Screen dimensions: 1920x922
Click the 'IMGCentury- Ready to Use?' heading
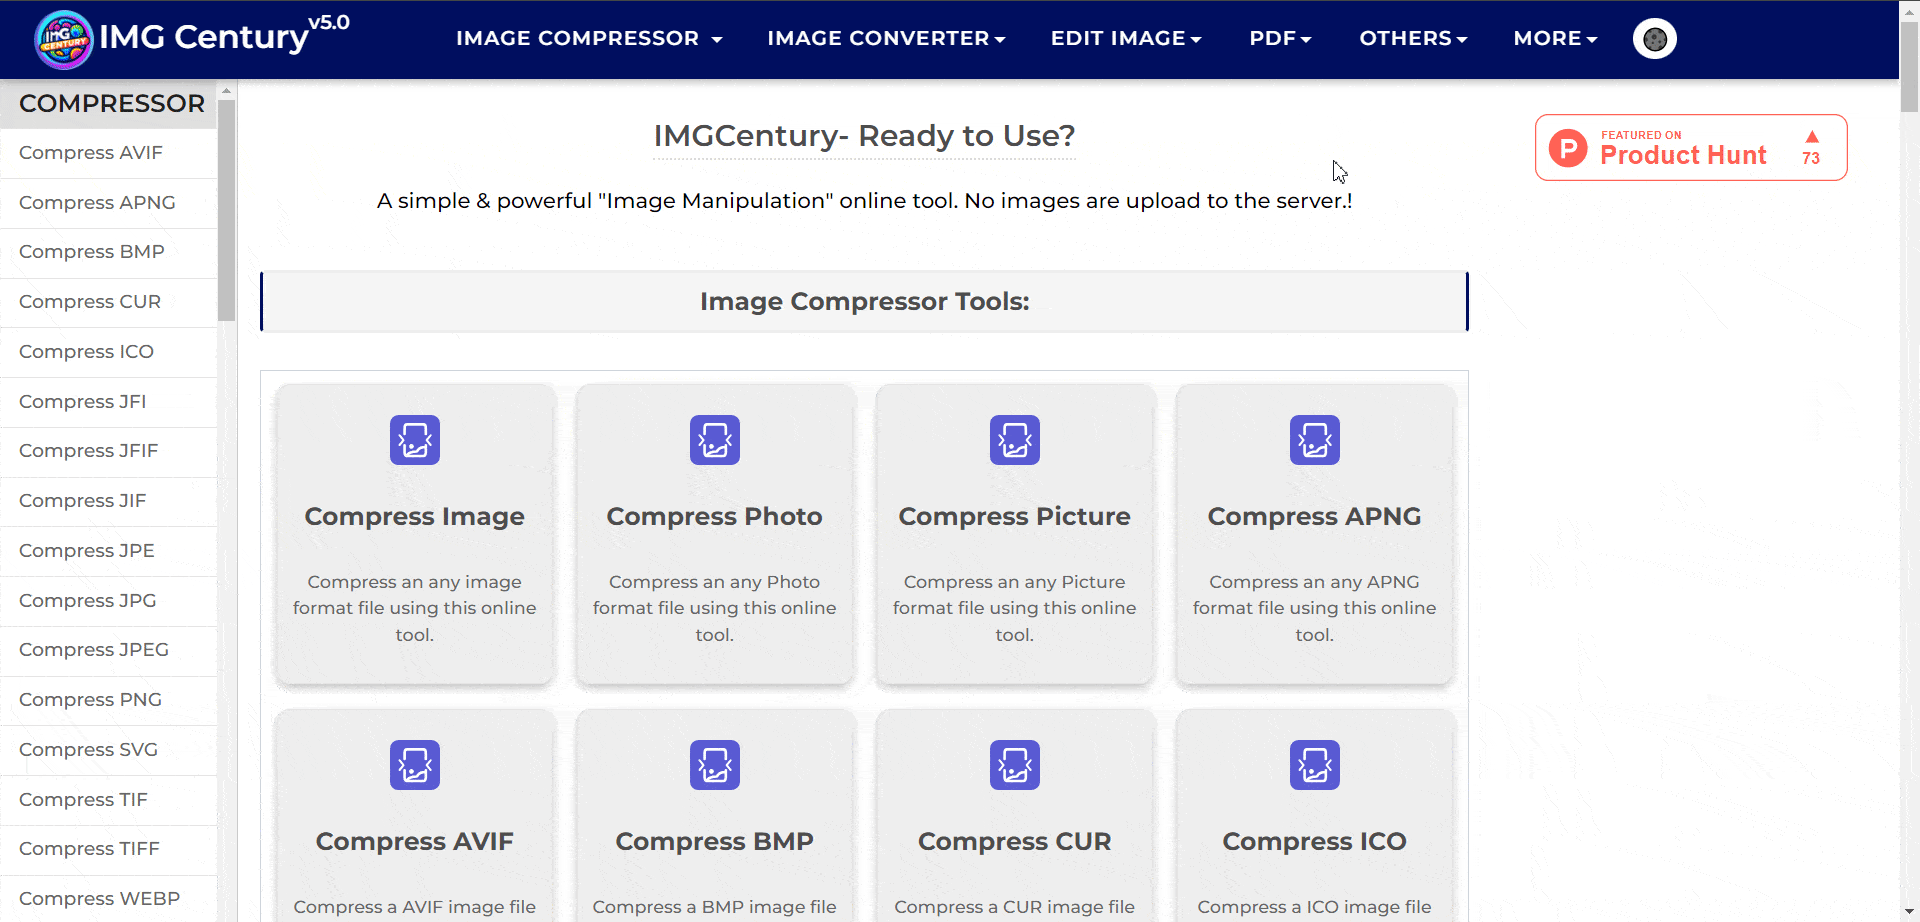[865, 136]
